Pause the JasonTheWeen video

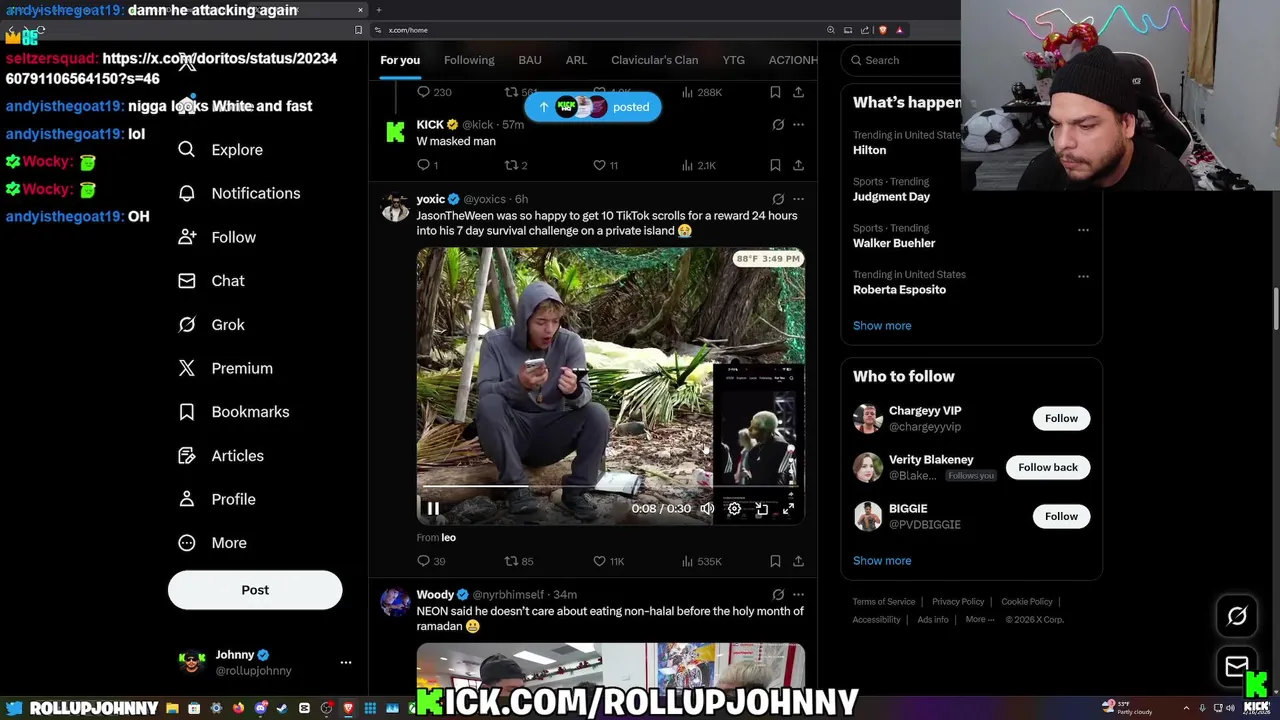click(x=433, y=509)
